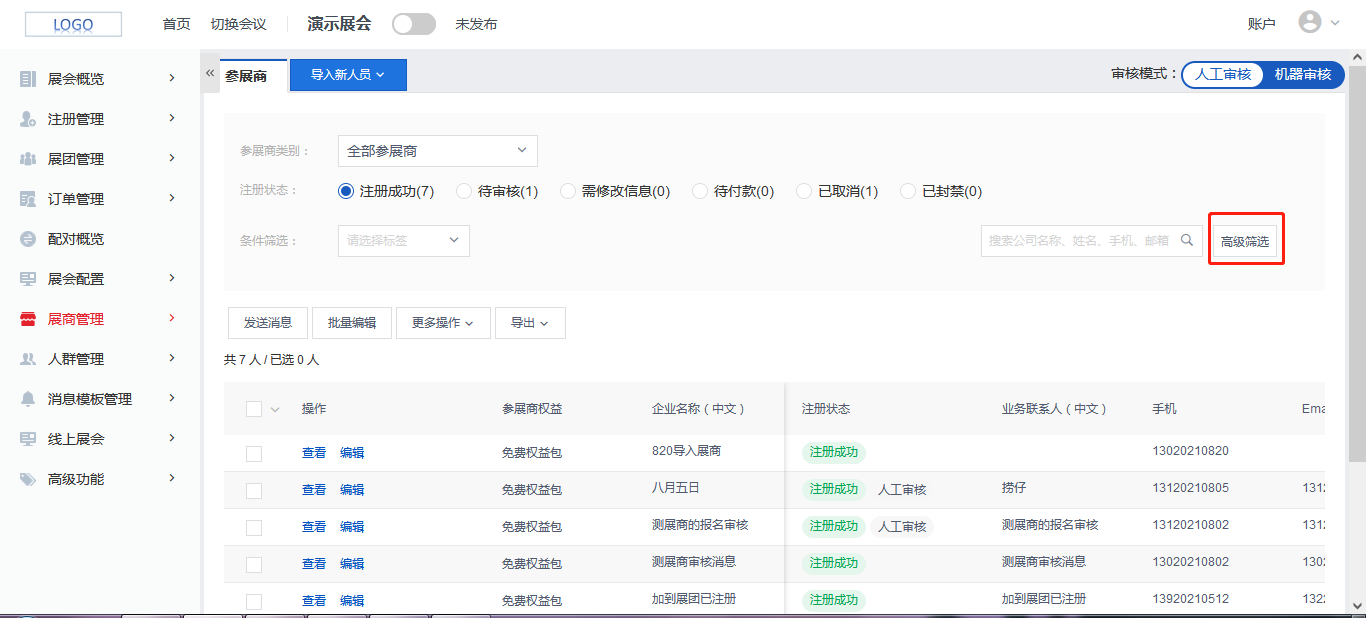Click the 消息模板管理 bell icon

tap(28, 399)
